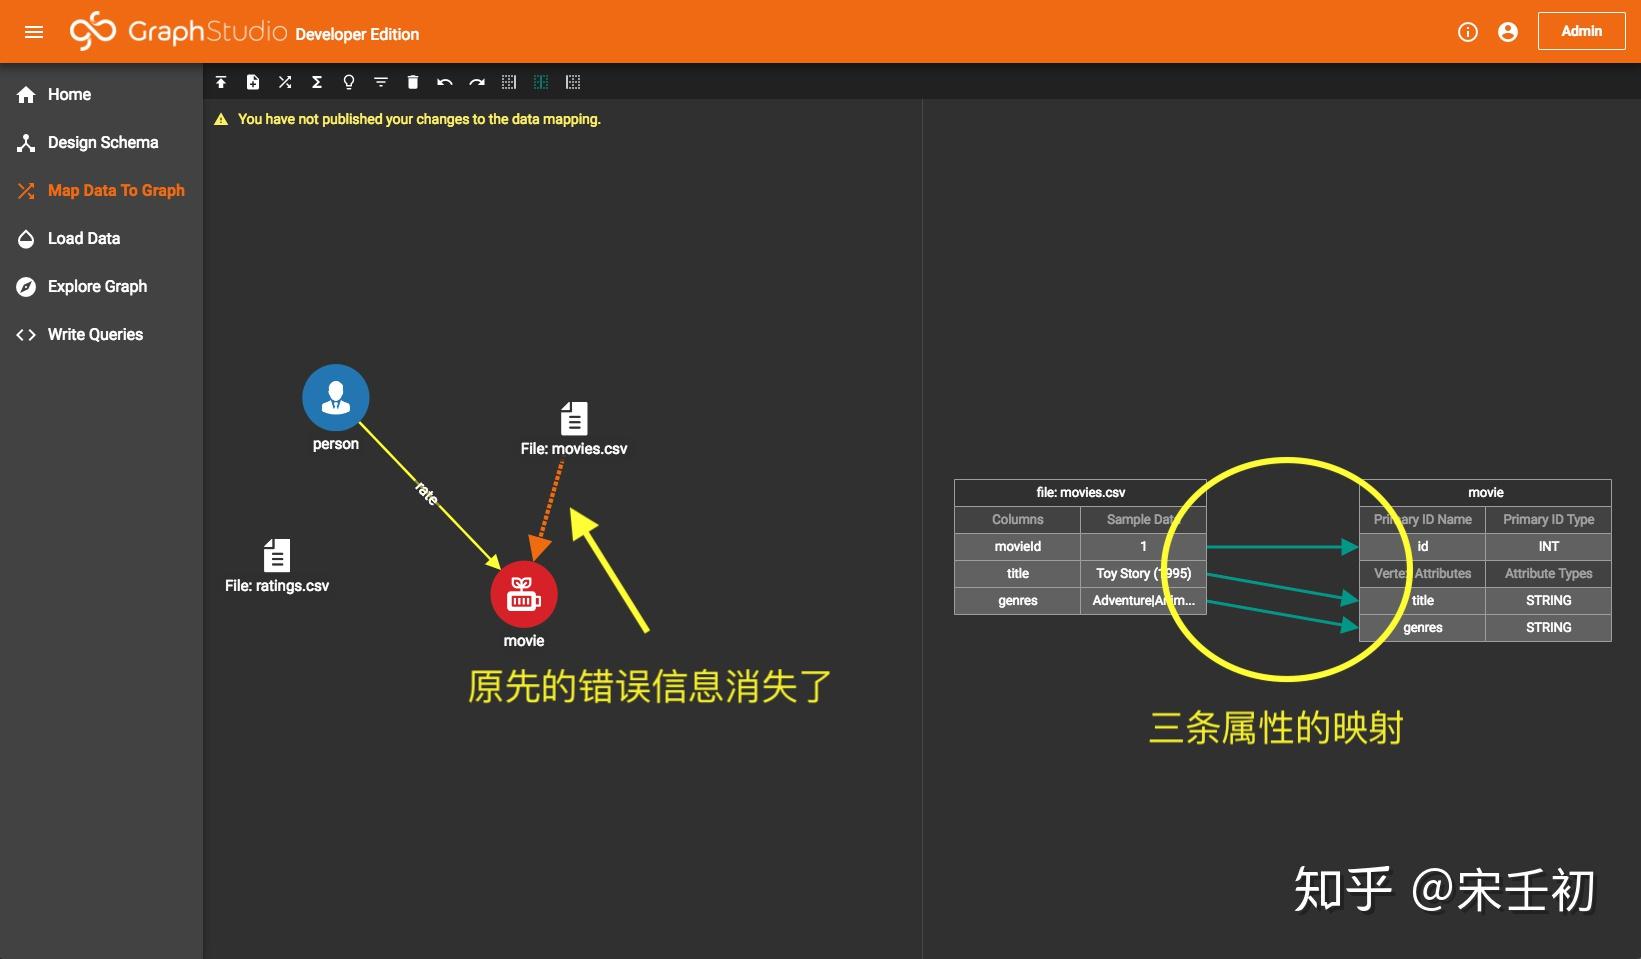
Task: Open Explore Graph page
Action: 101,286
